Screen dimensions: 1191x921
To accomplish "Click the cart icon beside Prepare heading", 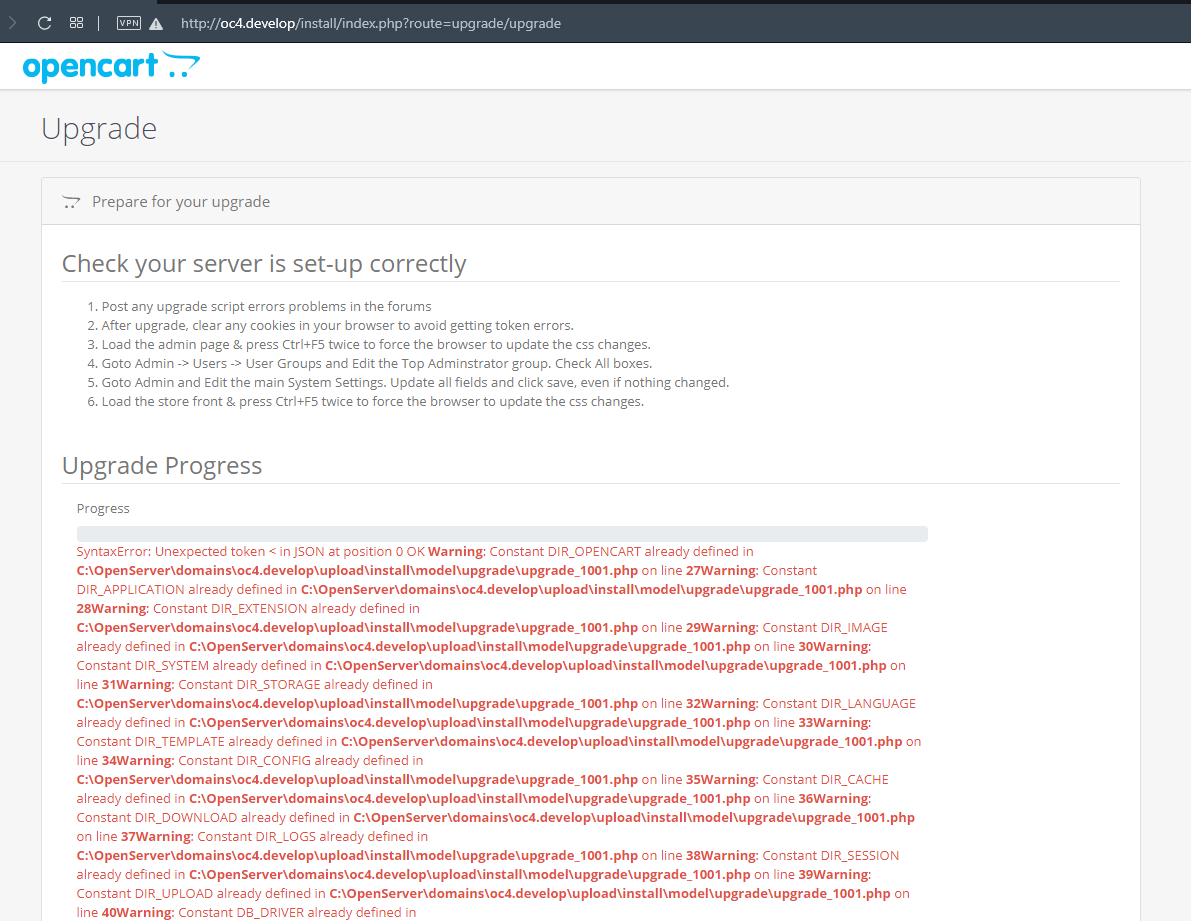I will 71,202.
